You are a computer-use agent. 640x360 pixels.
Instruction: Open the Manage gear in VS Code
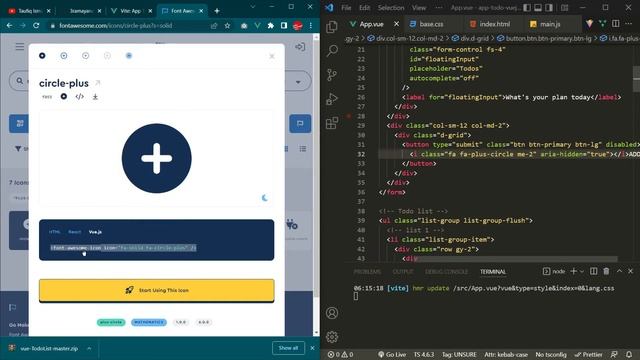click(332, 337)
